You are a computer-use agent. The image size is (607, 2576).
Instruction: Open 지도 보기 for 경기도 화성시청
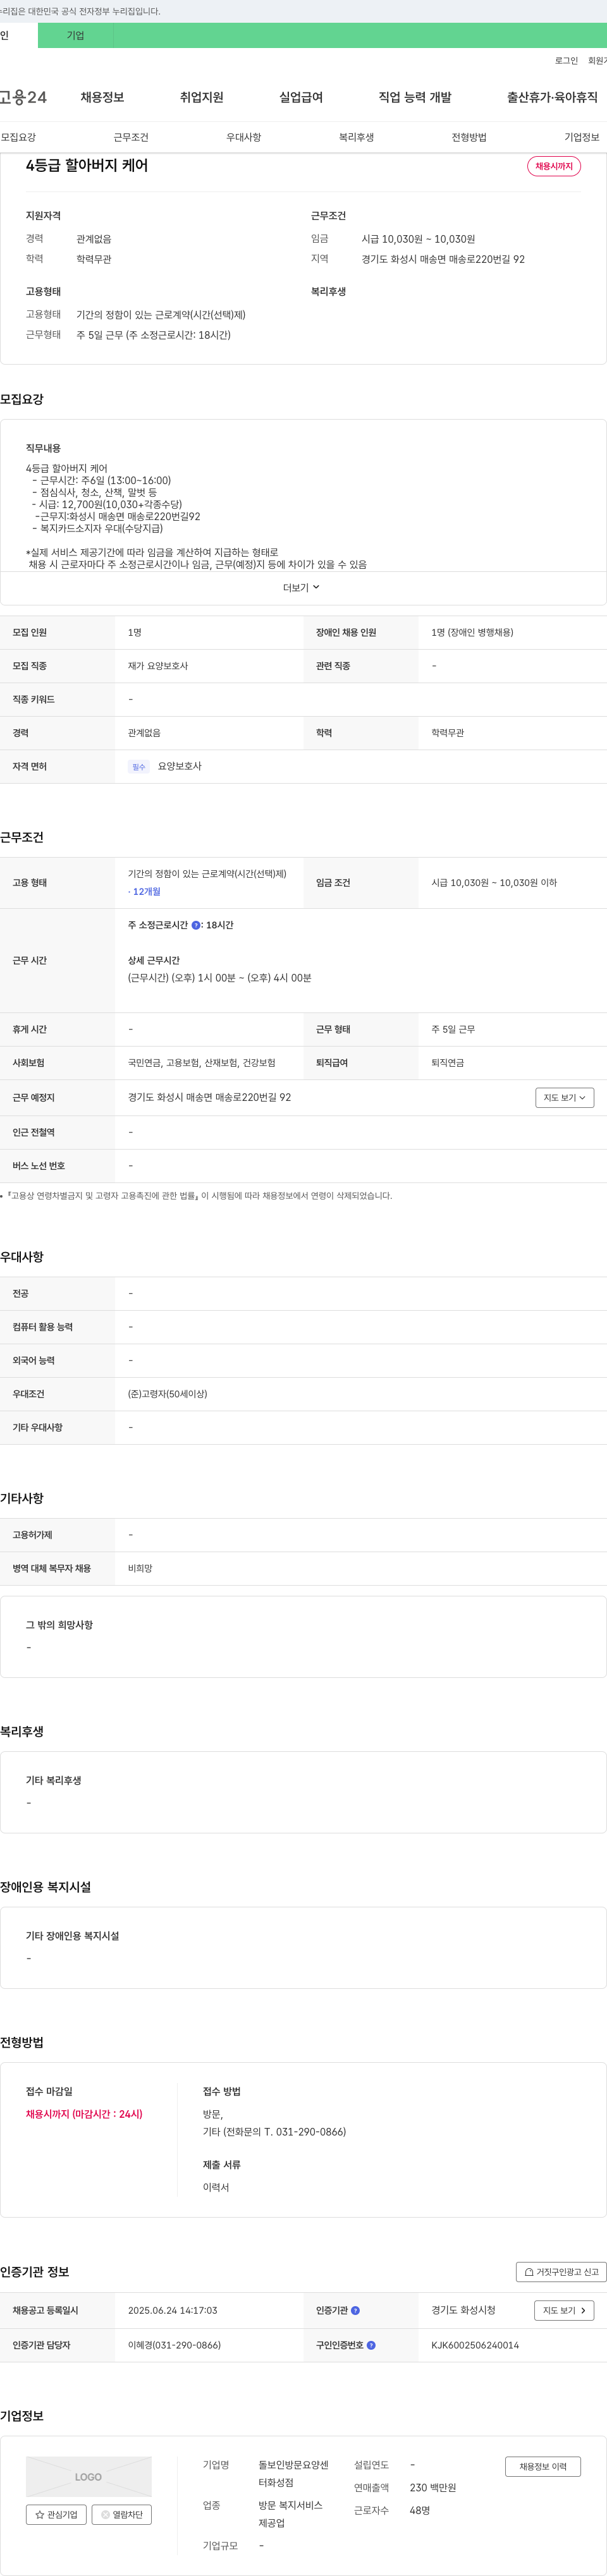tap(565, 2310)
